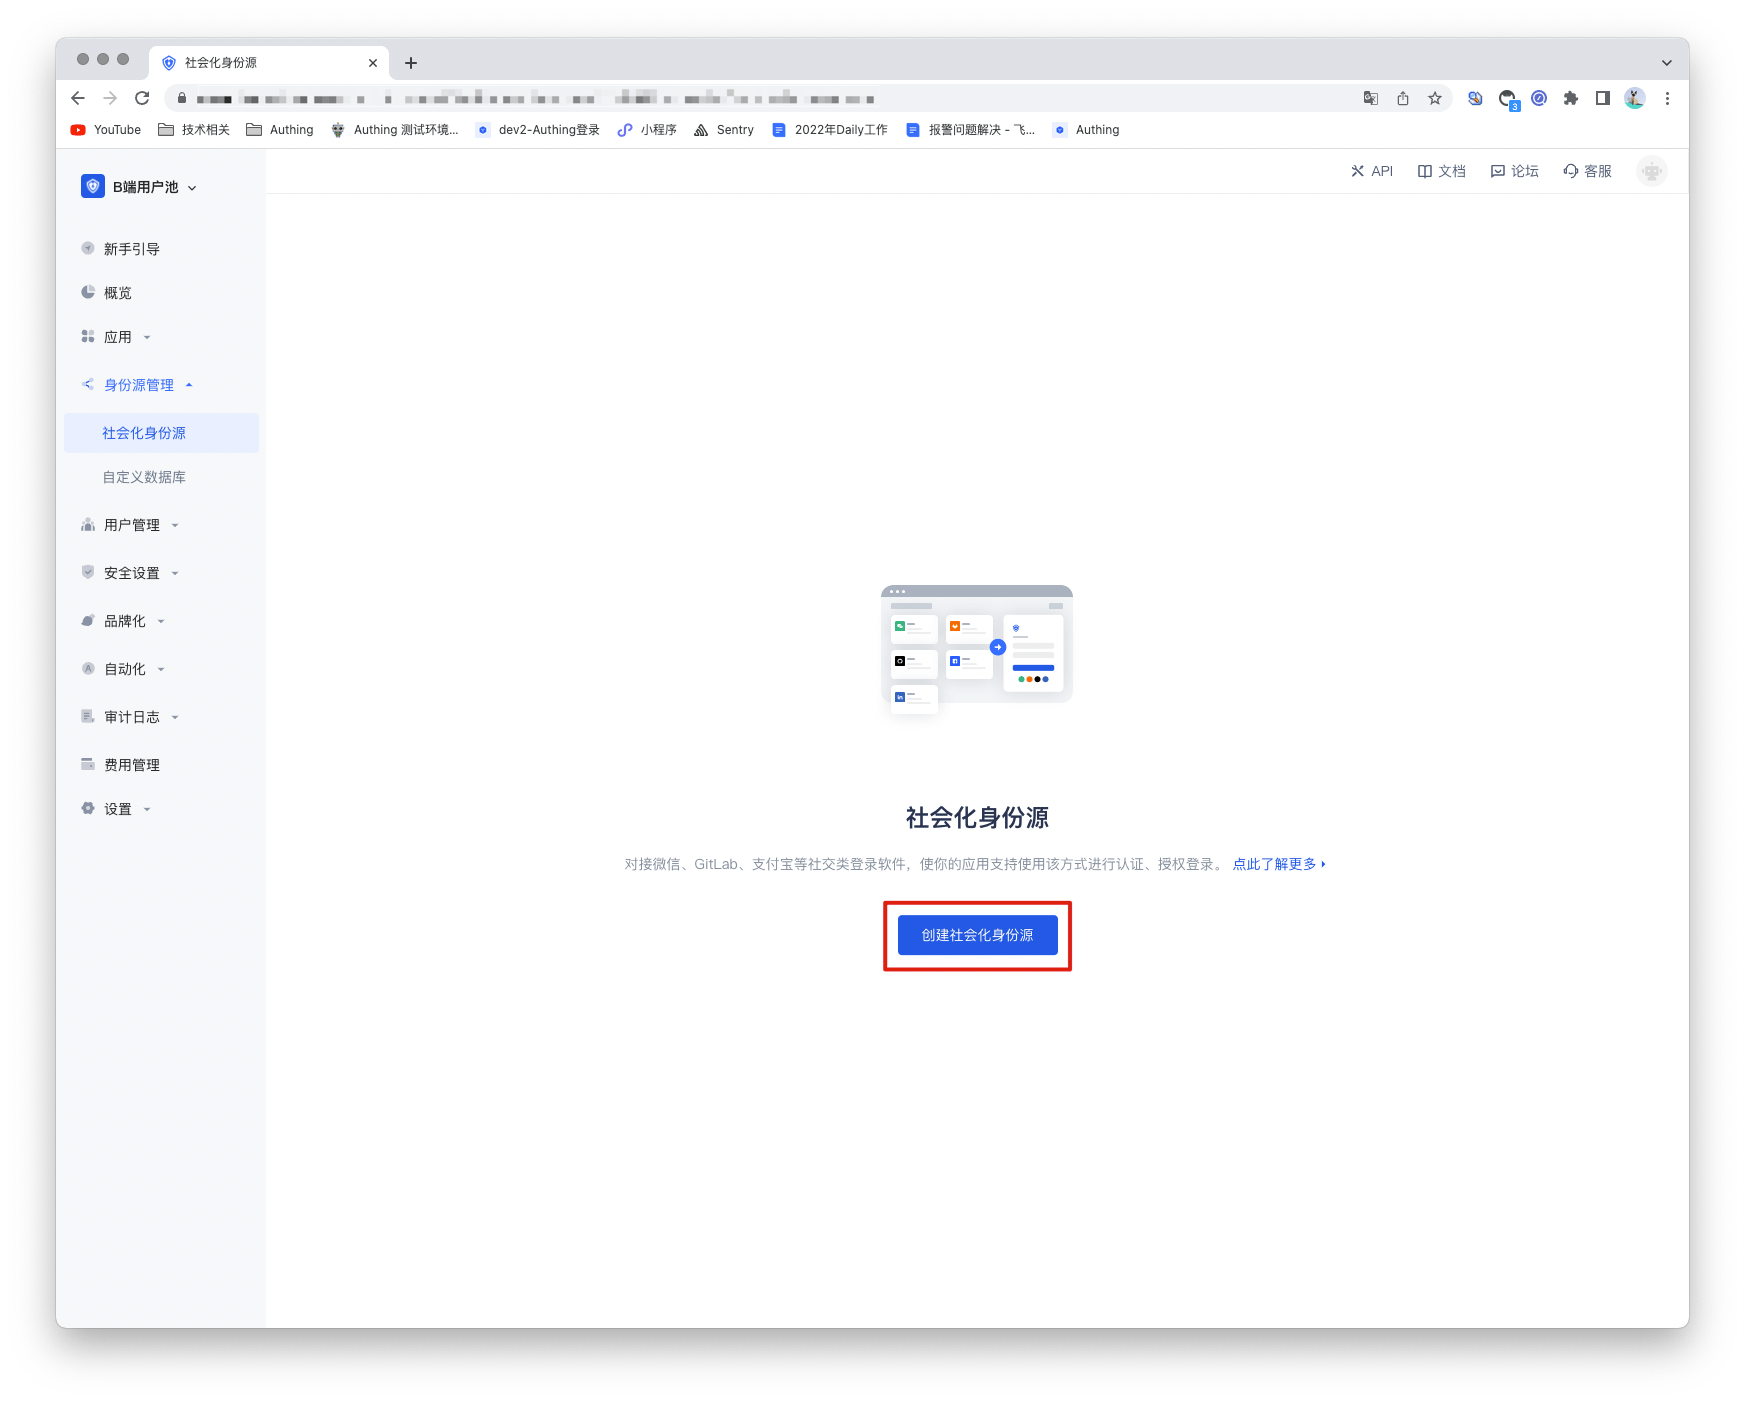Open the browser extensions puzzle icon
This screenshot has height=1402, width=1745.
[1571, 98]
